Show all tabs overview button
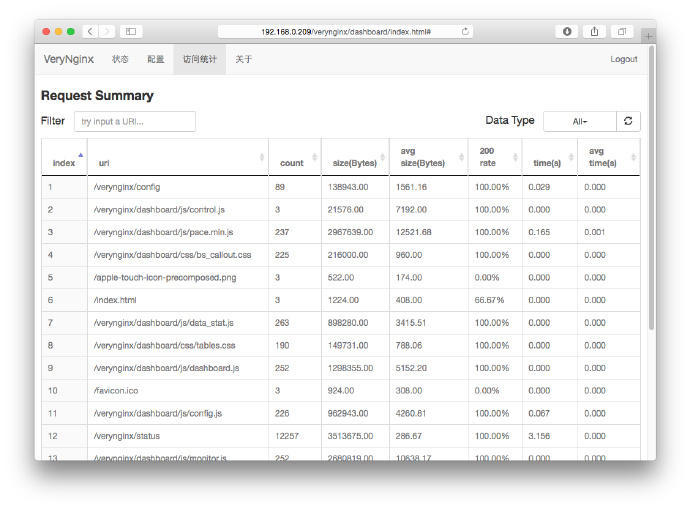 click(x=622, y=32)
